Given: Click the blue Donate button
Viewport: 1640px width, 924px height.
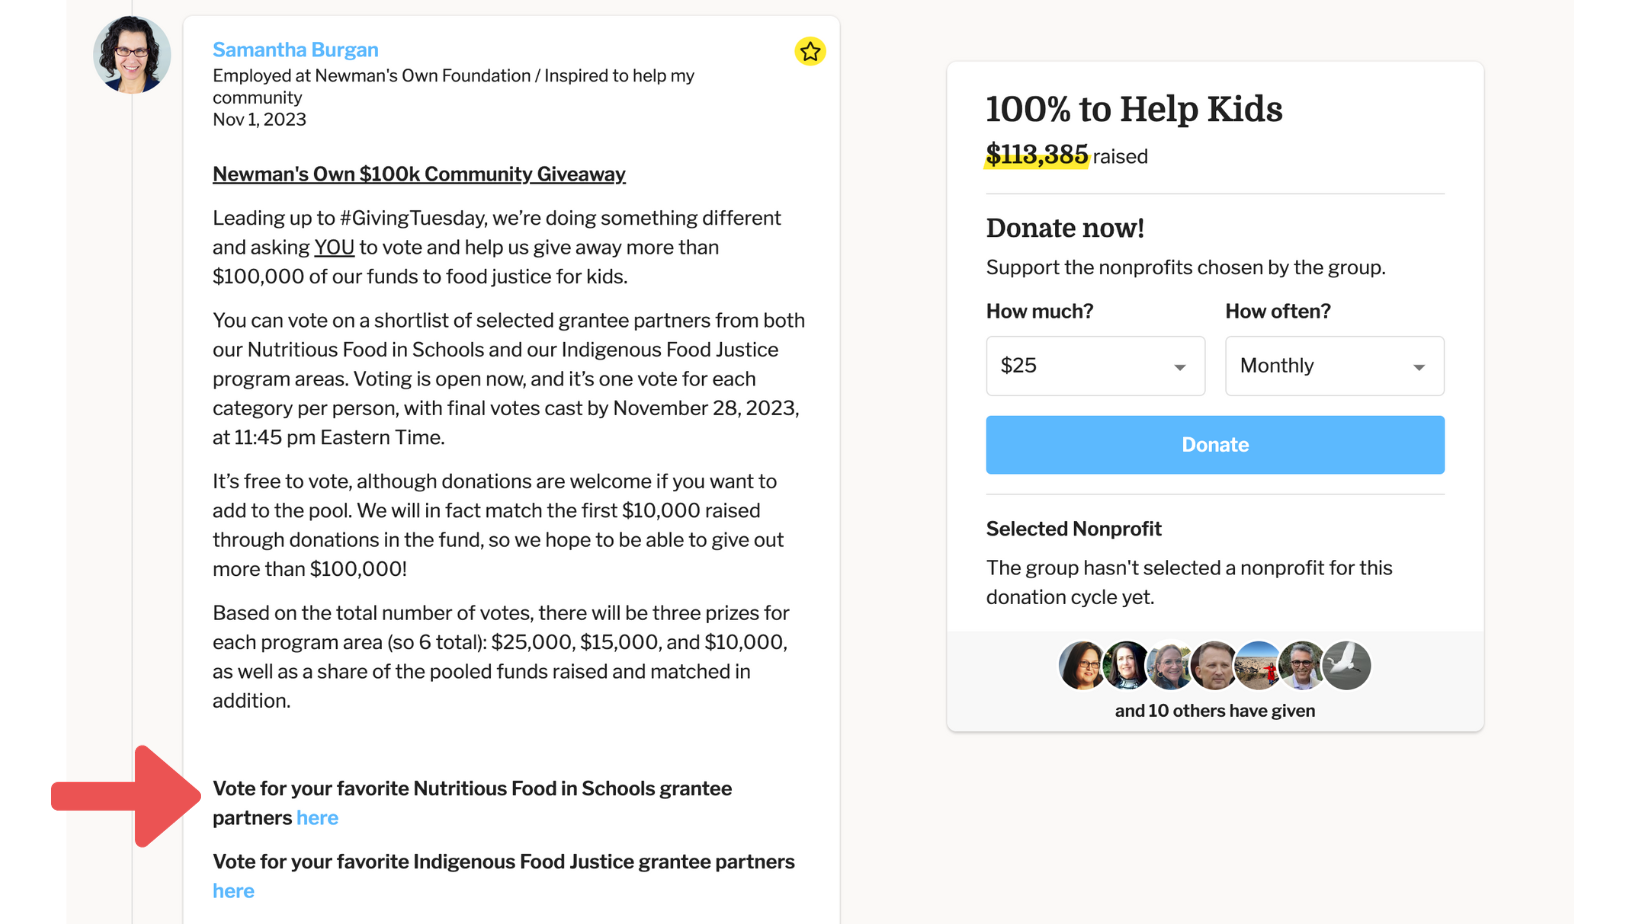Looking at the screenshot, I should point(1215,445).
